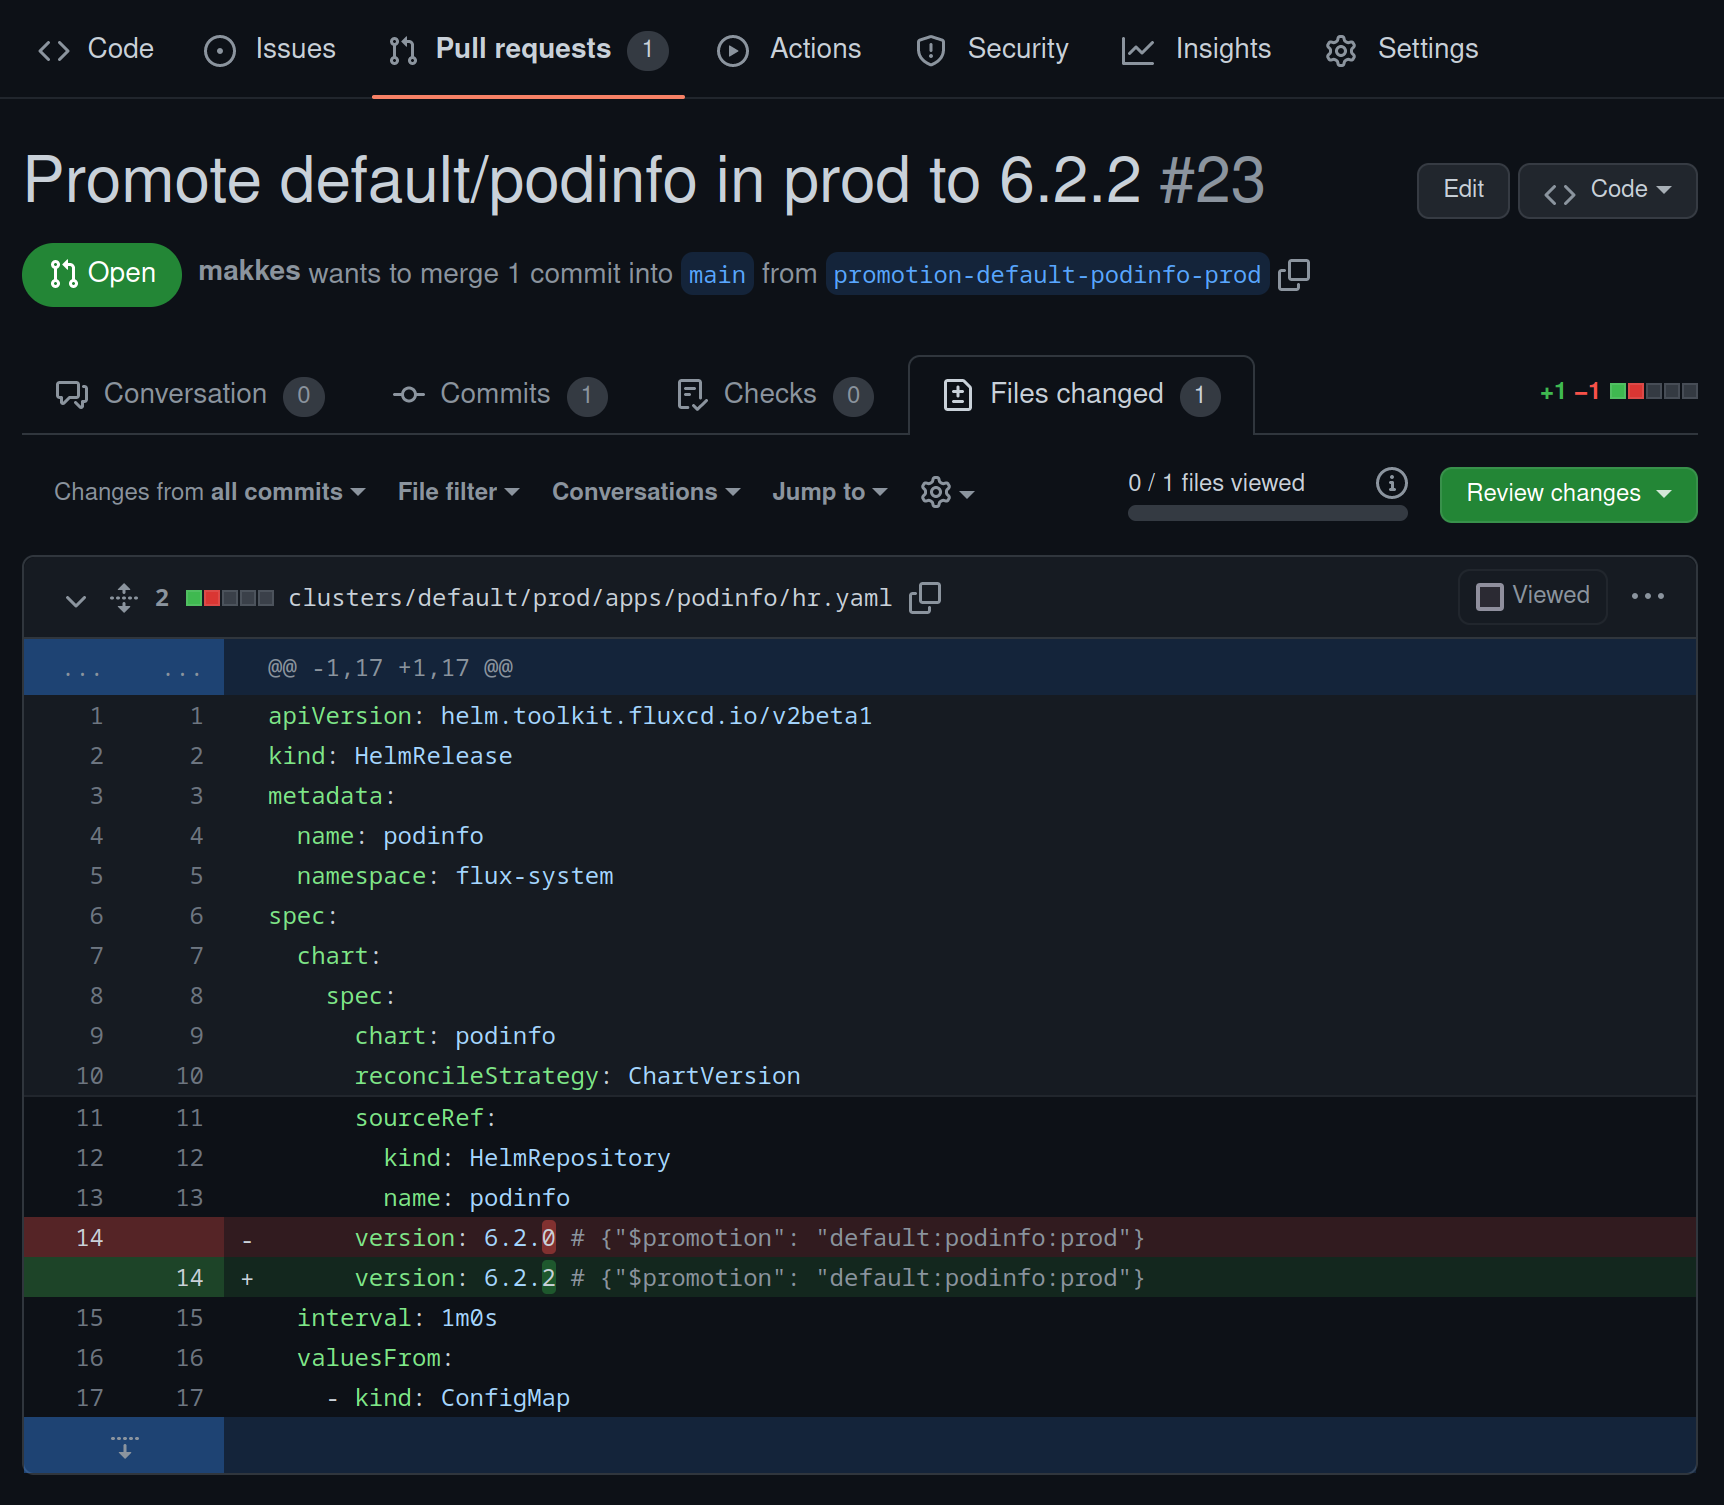This screenshot has width=1724, height=1505.
Task: Open the Insights tab
Action: pos(1196,49)
